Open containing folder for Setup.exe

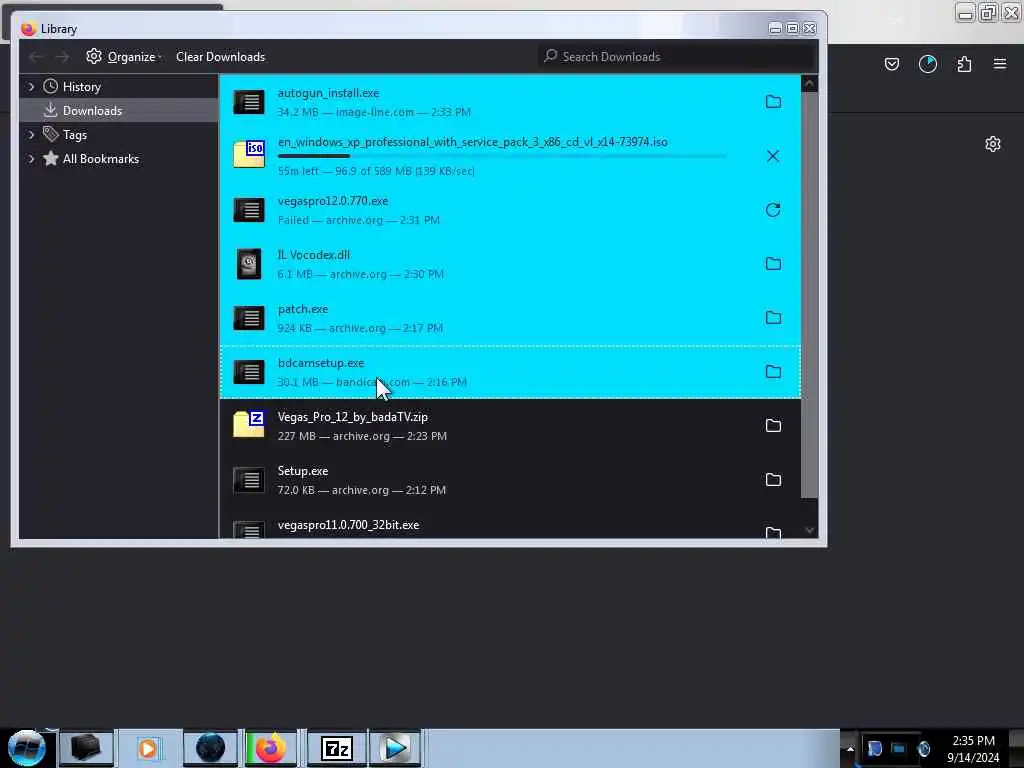coord(773,480)
